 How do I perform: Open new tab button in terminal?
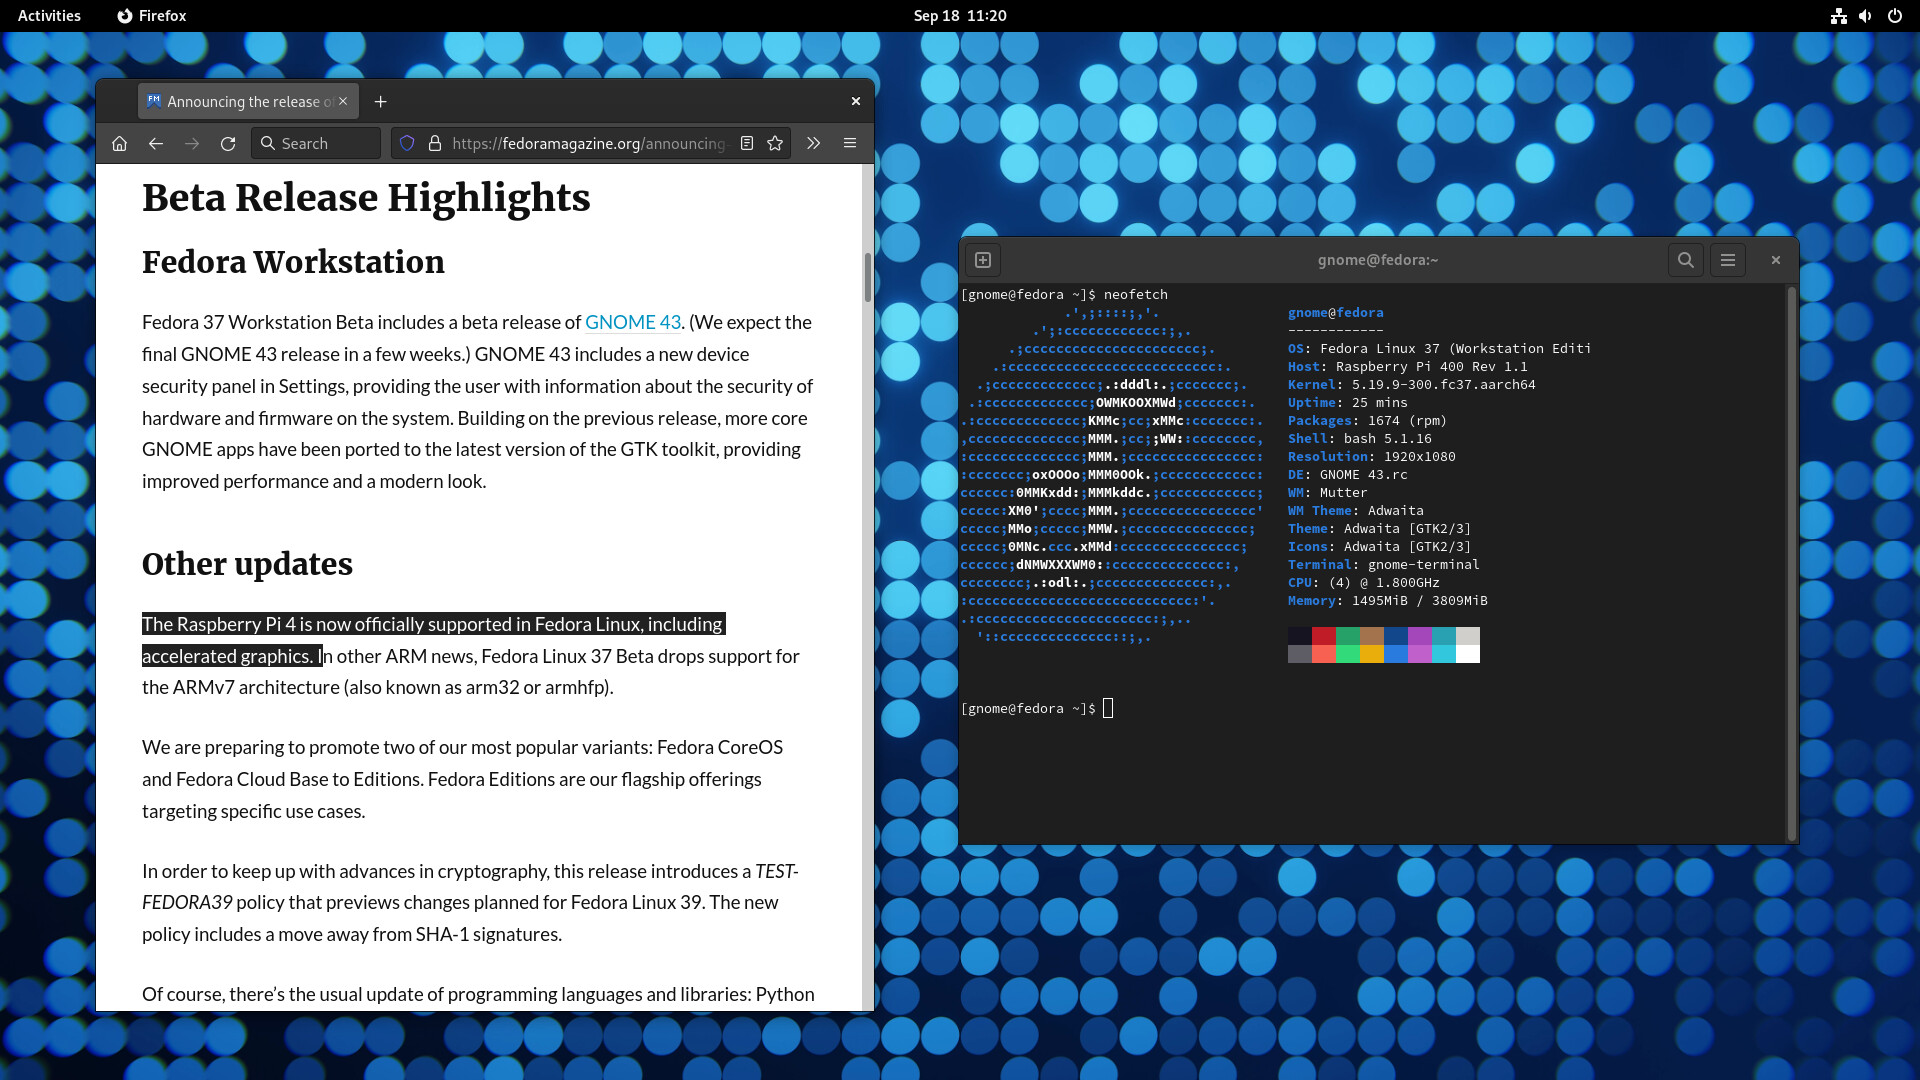983,260
